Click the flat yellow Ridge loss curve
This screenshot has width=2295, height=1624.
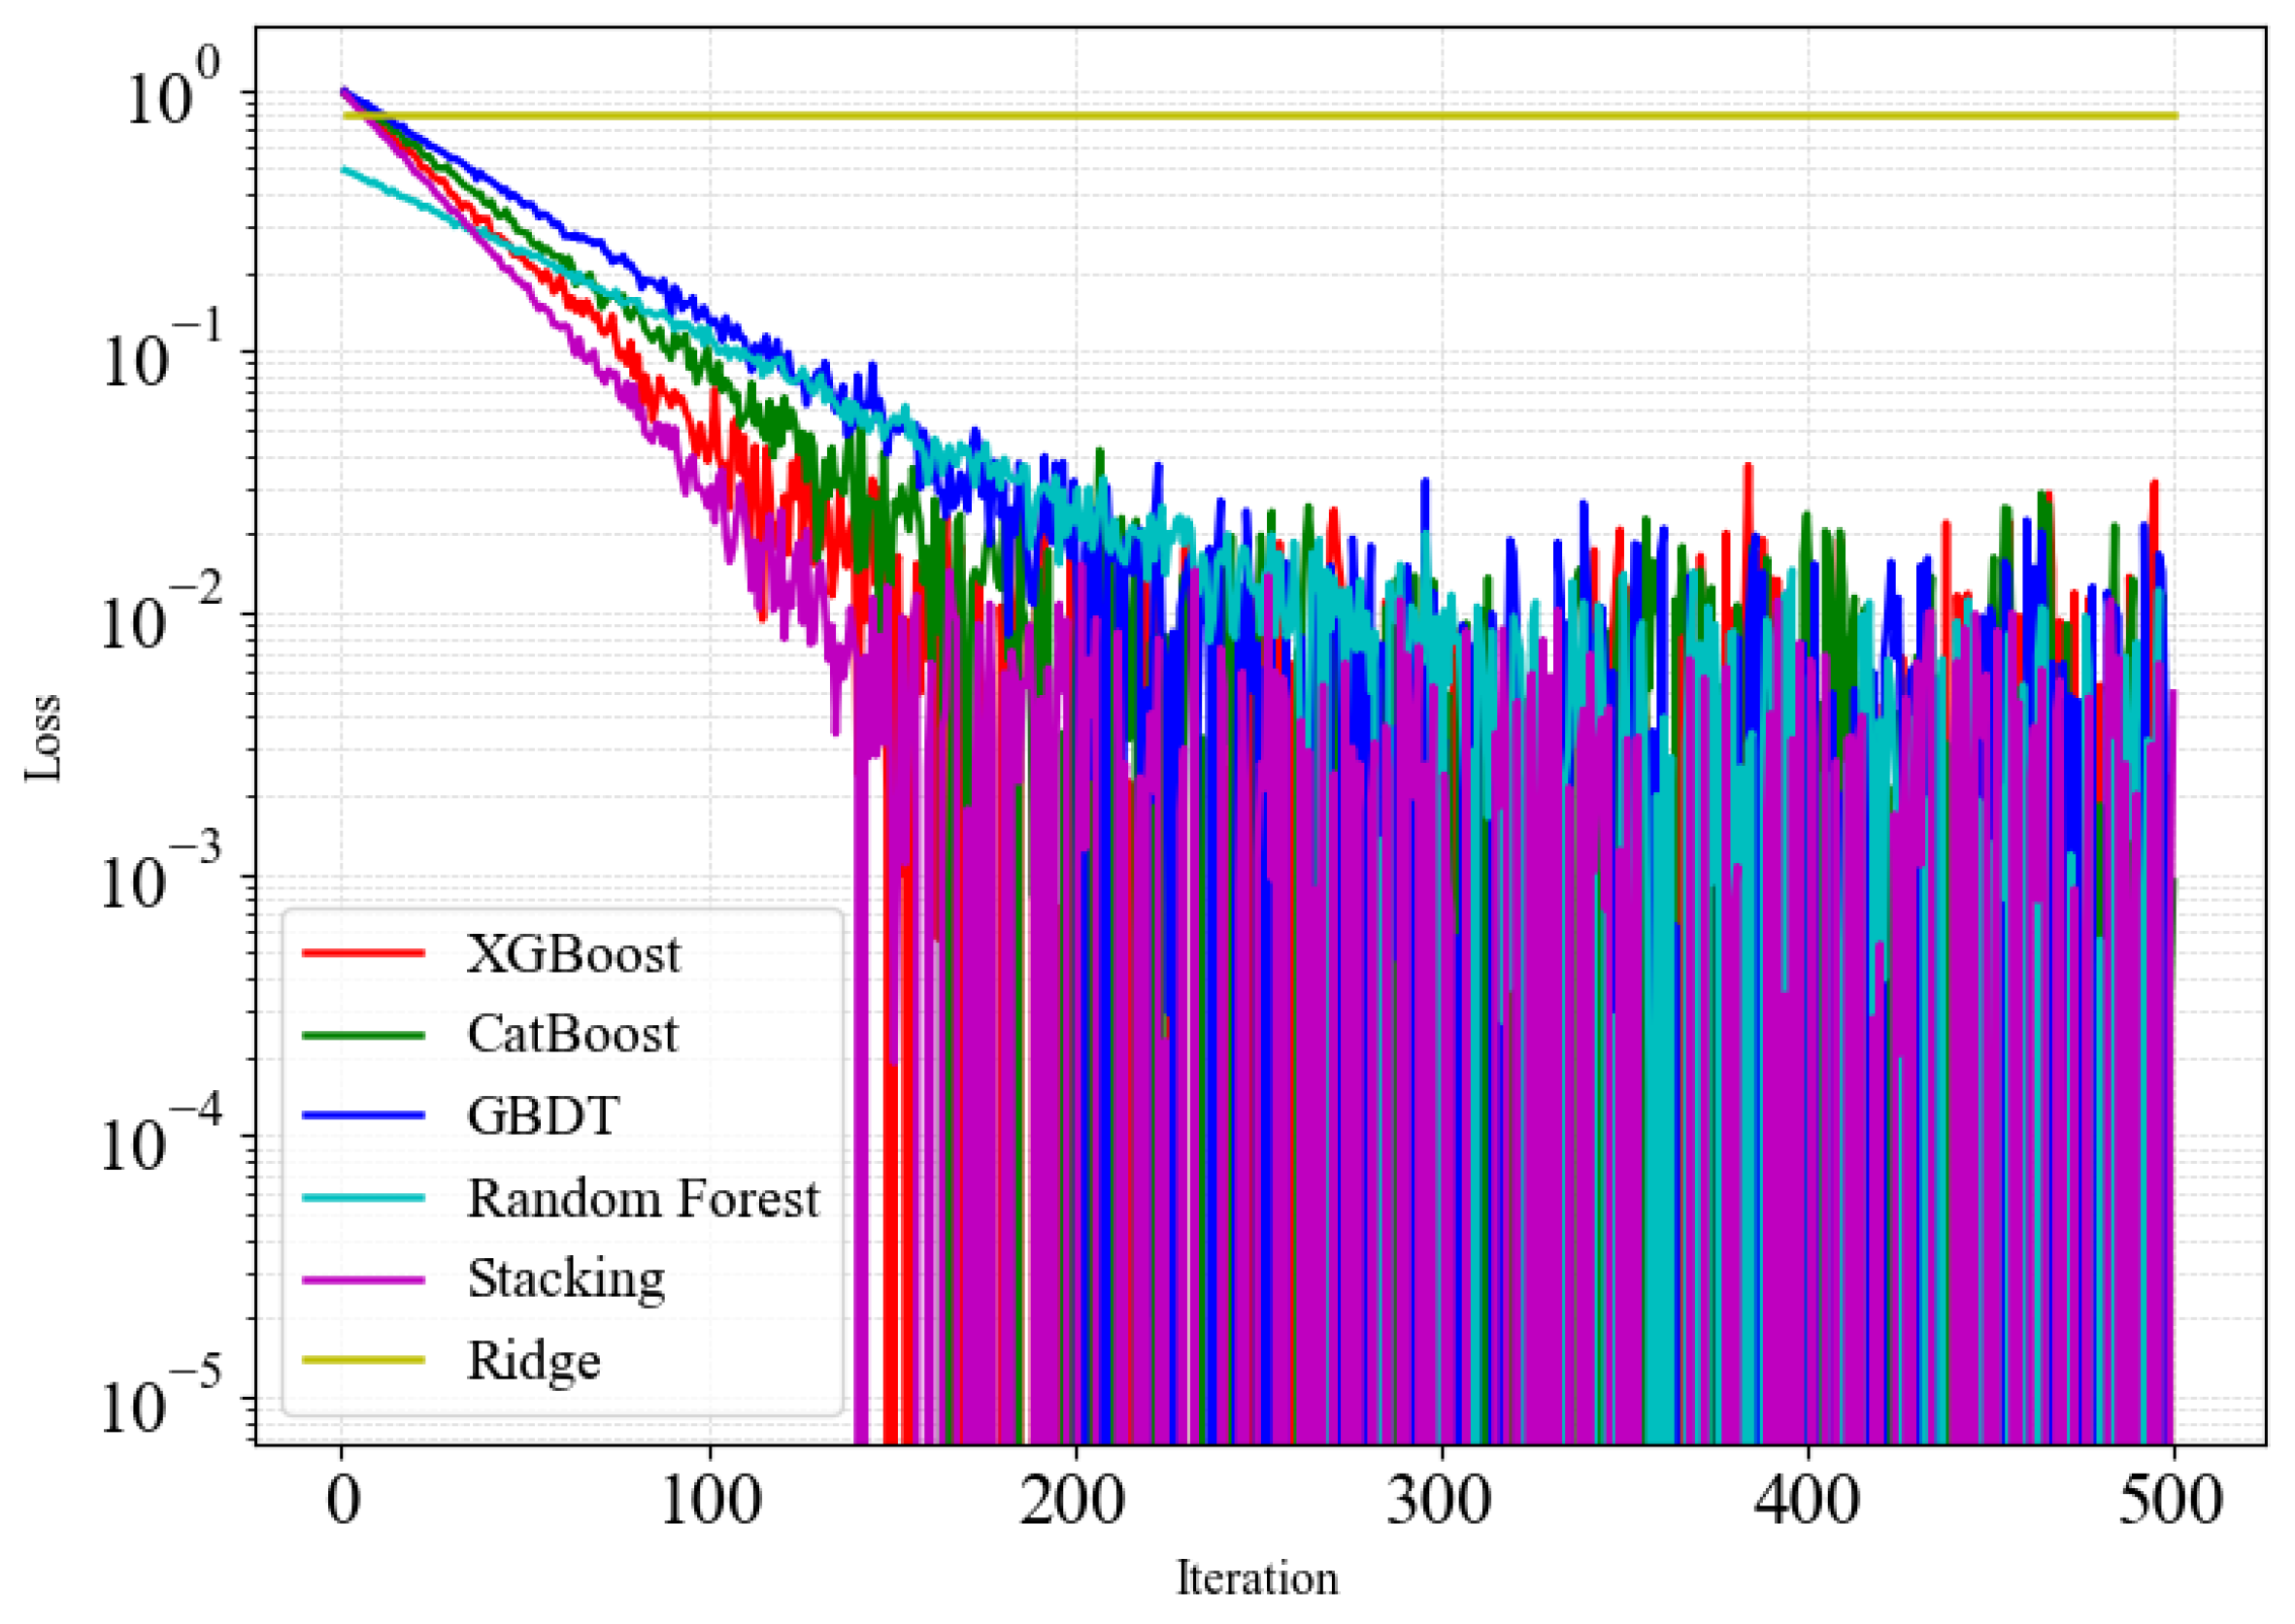[1260, 116]
